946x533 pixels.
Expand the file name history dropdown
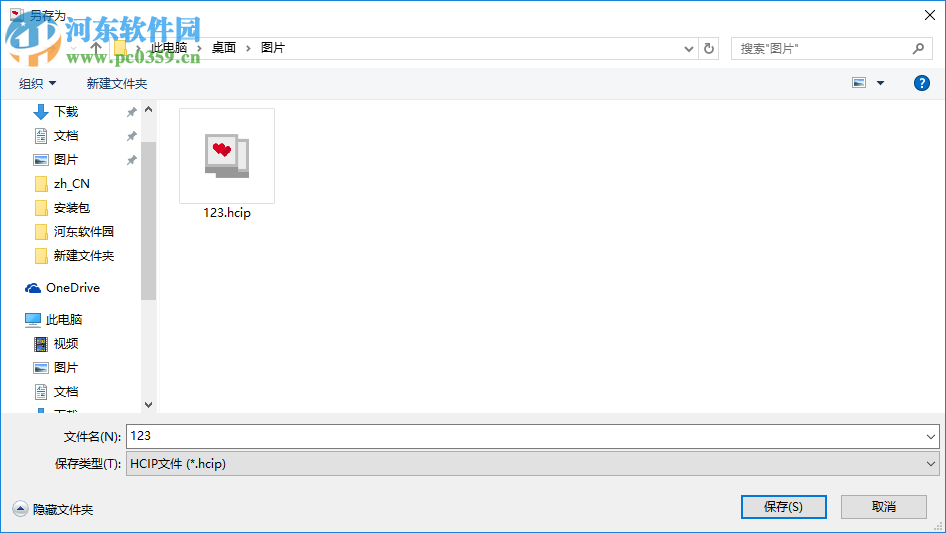tap(930, 436)
